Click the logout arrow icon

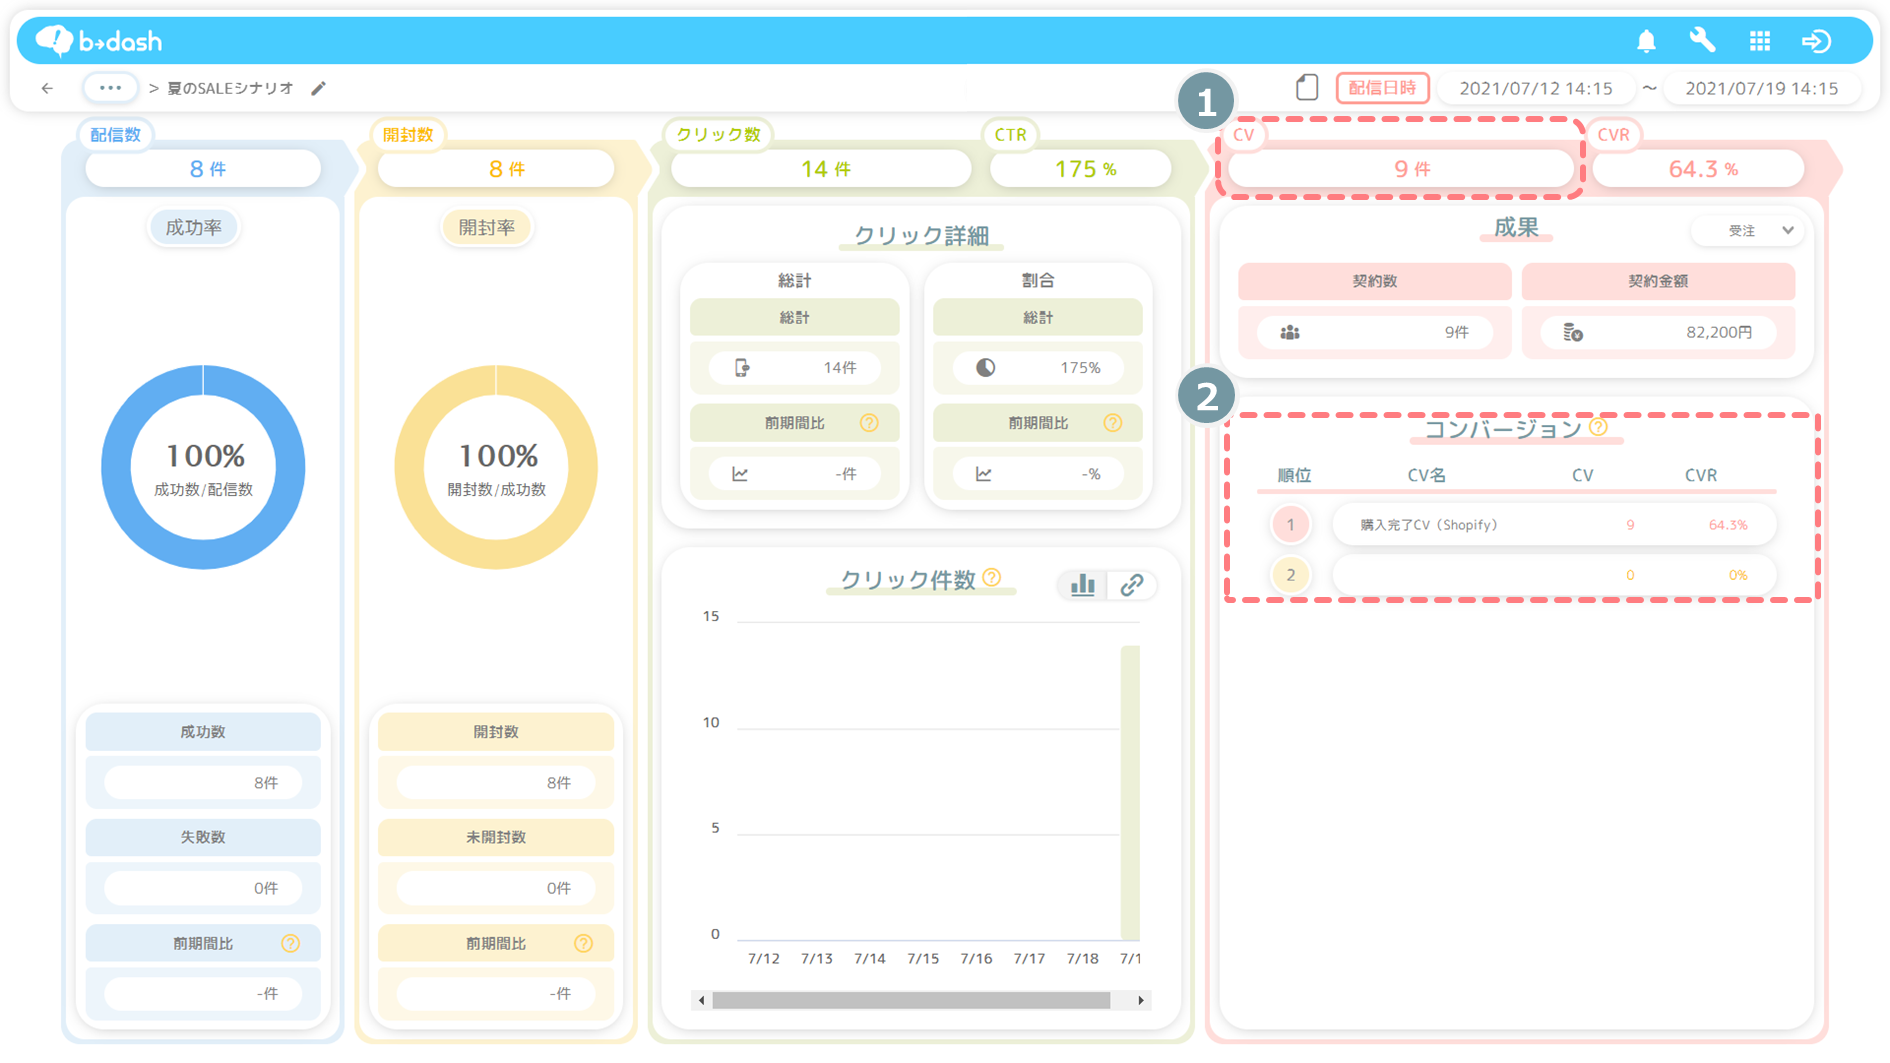pyautogui.click(x=1816, y=41)
